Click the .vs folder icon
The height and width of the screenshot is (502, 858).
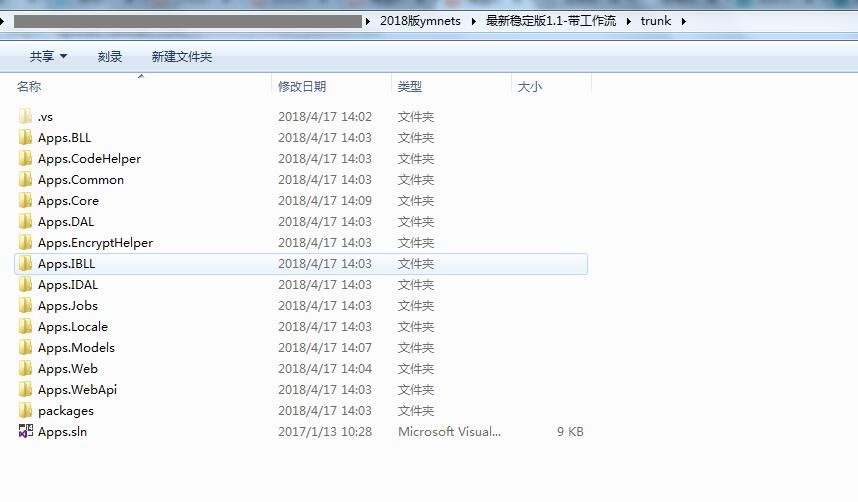[x=25, y=116]
